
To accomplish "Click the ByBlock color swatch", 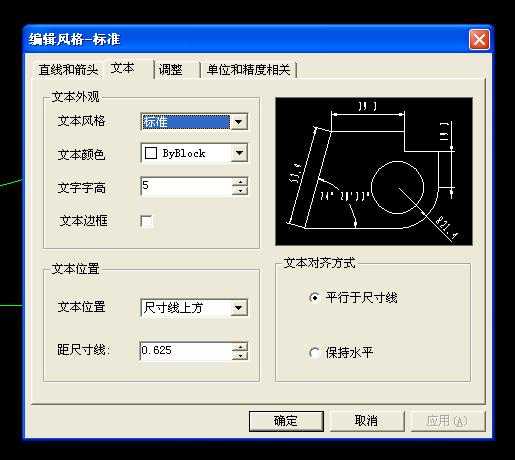I will click(151, 153).
